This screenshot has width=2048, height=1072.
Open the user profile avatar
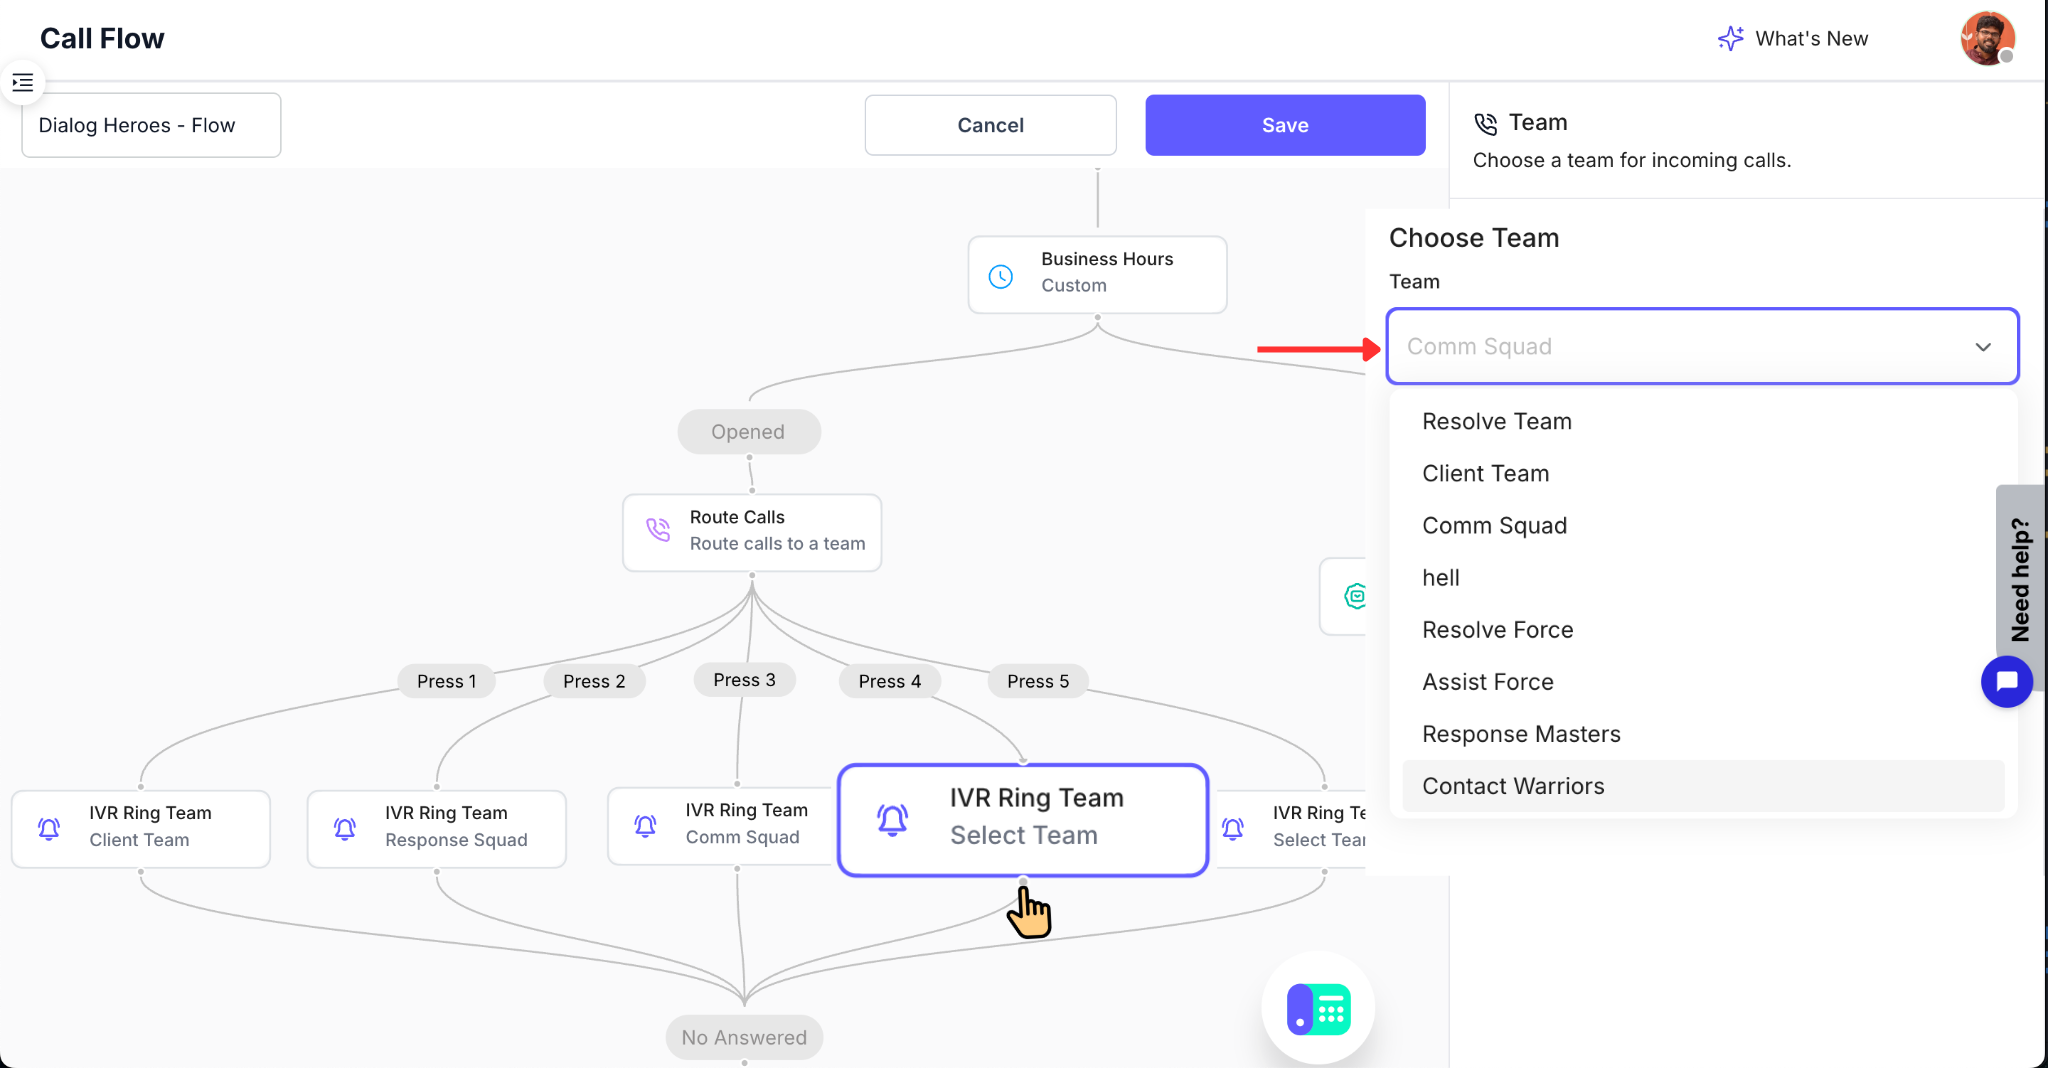tap(1987, 39)
